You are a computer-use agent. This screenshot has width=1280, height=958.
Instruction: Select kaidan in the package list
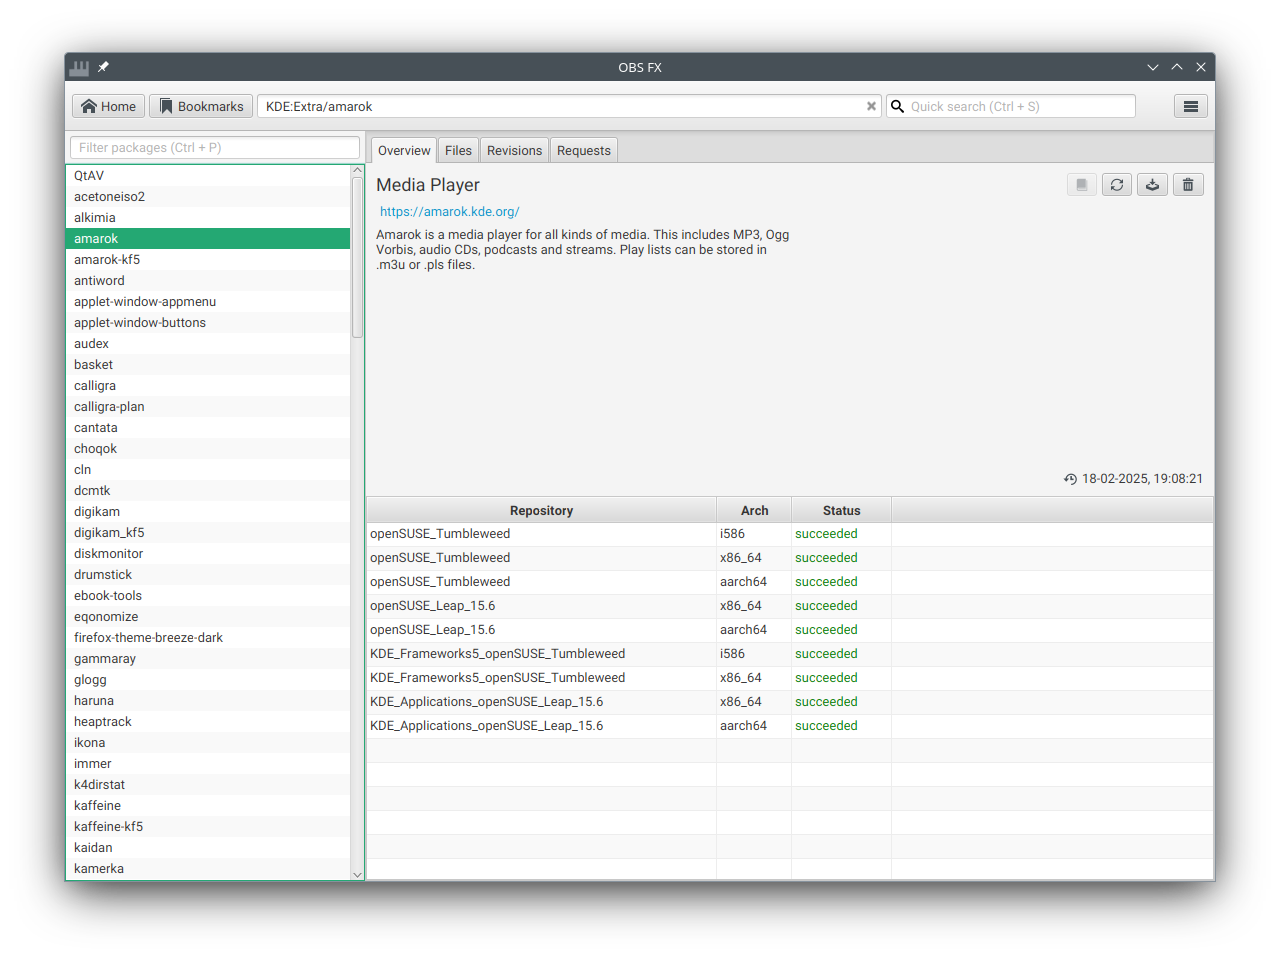[x=208, y=848]
